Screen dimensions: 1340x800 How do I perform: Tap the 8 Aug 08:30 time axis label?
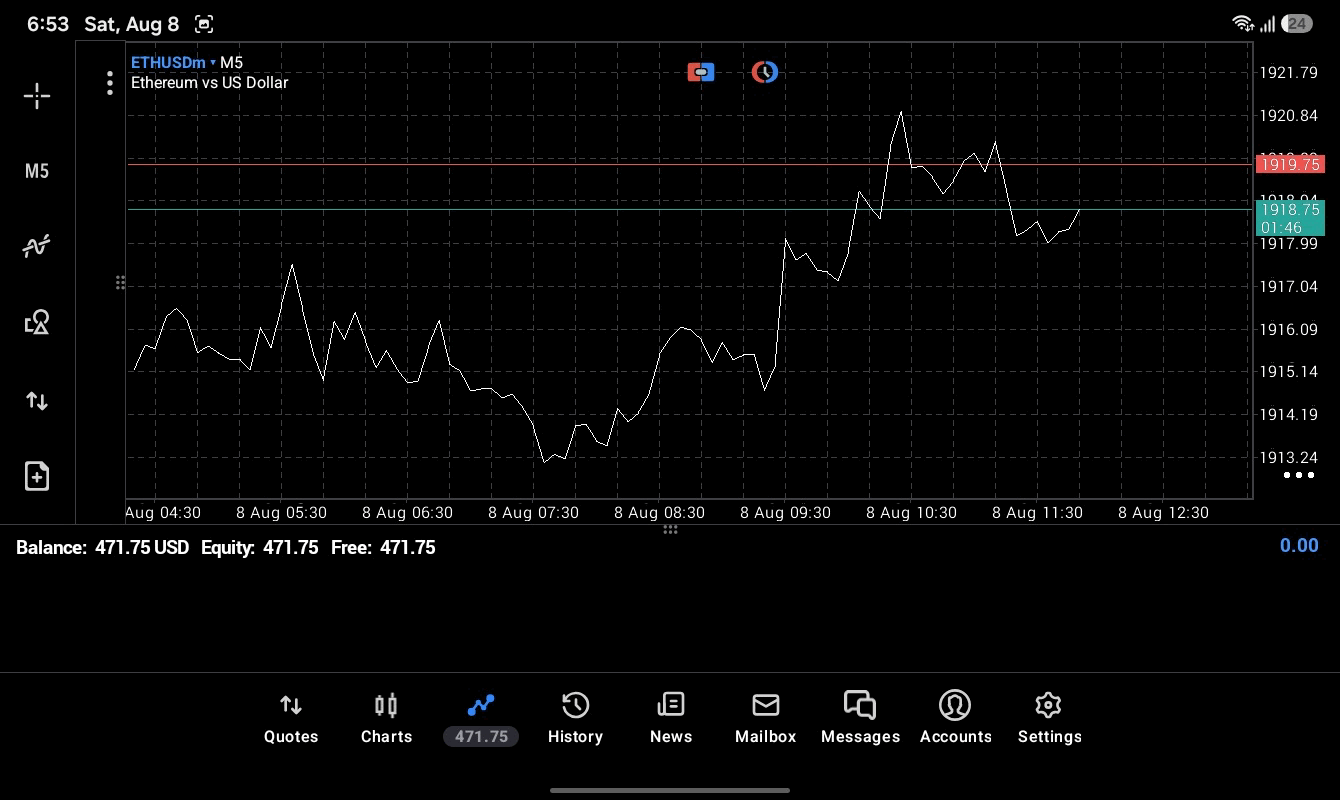659,513
